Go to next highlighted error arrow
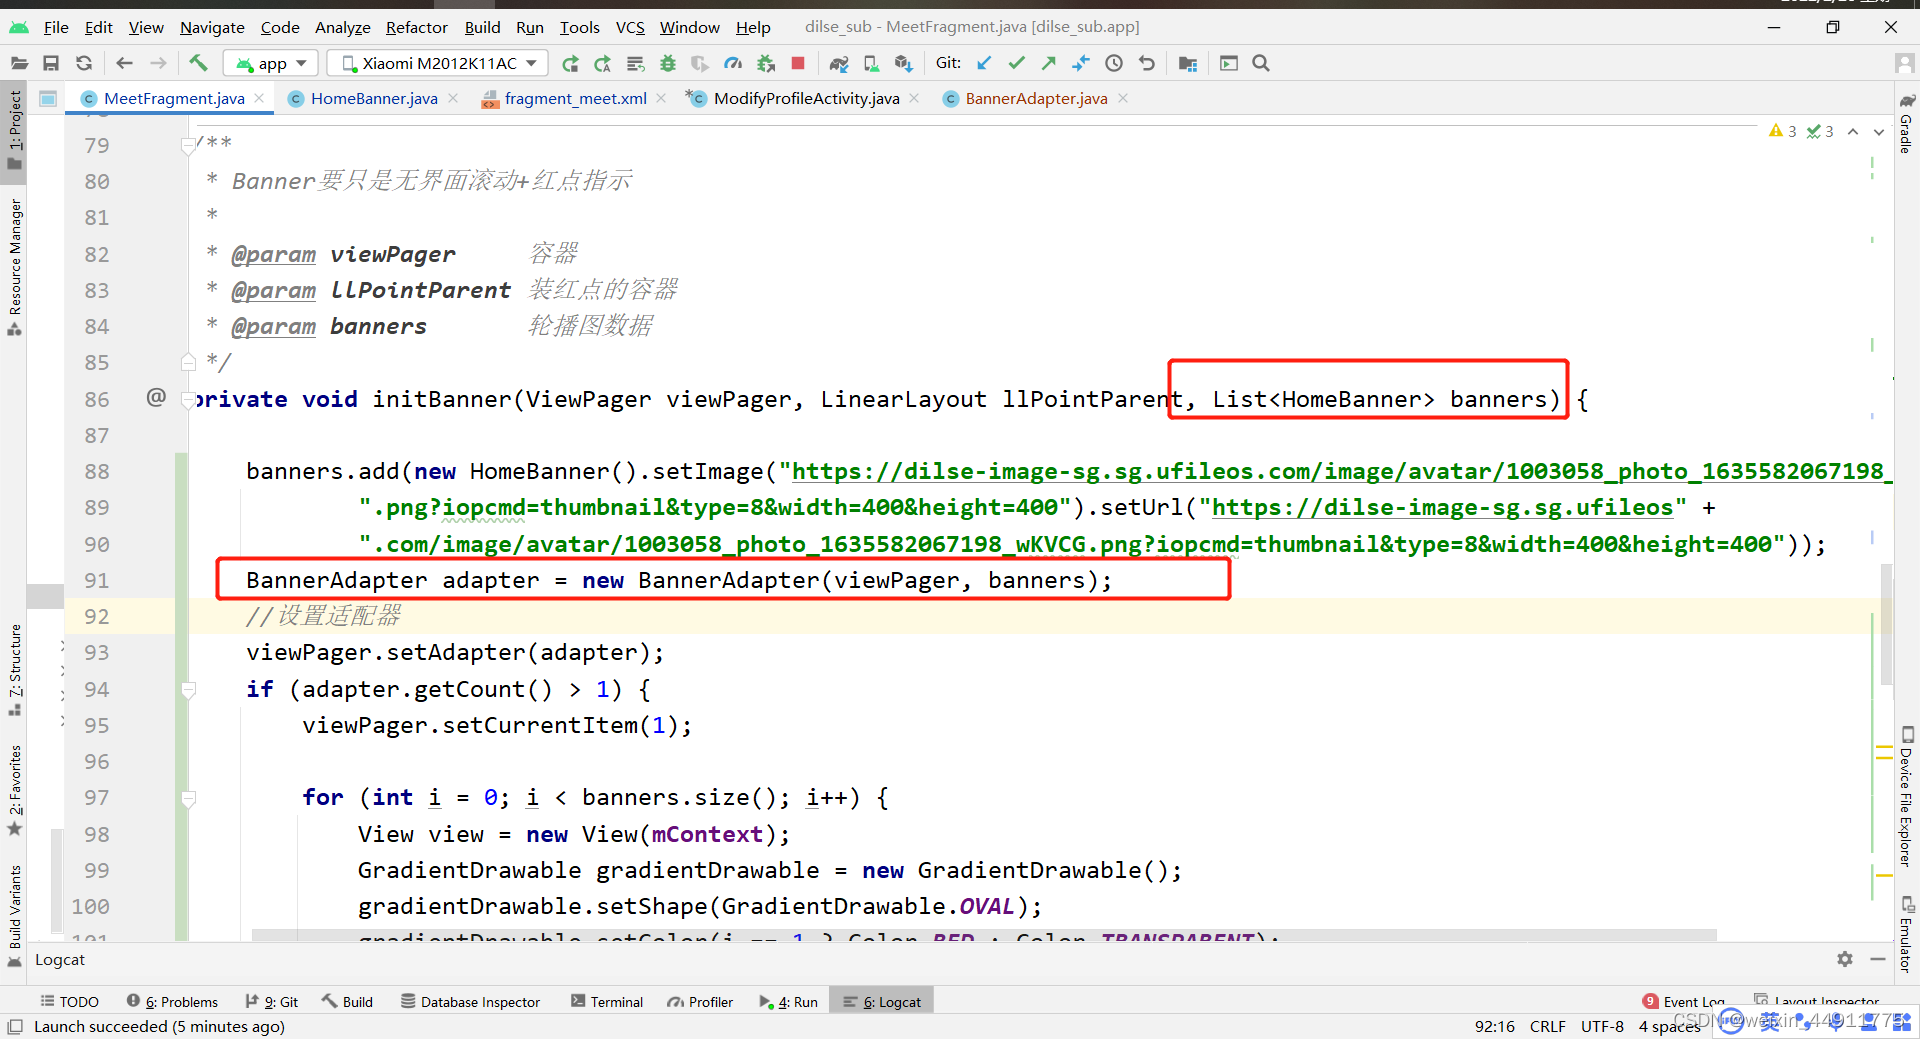1920x1039 pixels. pos(1879,131)
